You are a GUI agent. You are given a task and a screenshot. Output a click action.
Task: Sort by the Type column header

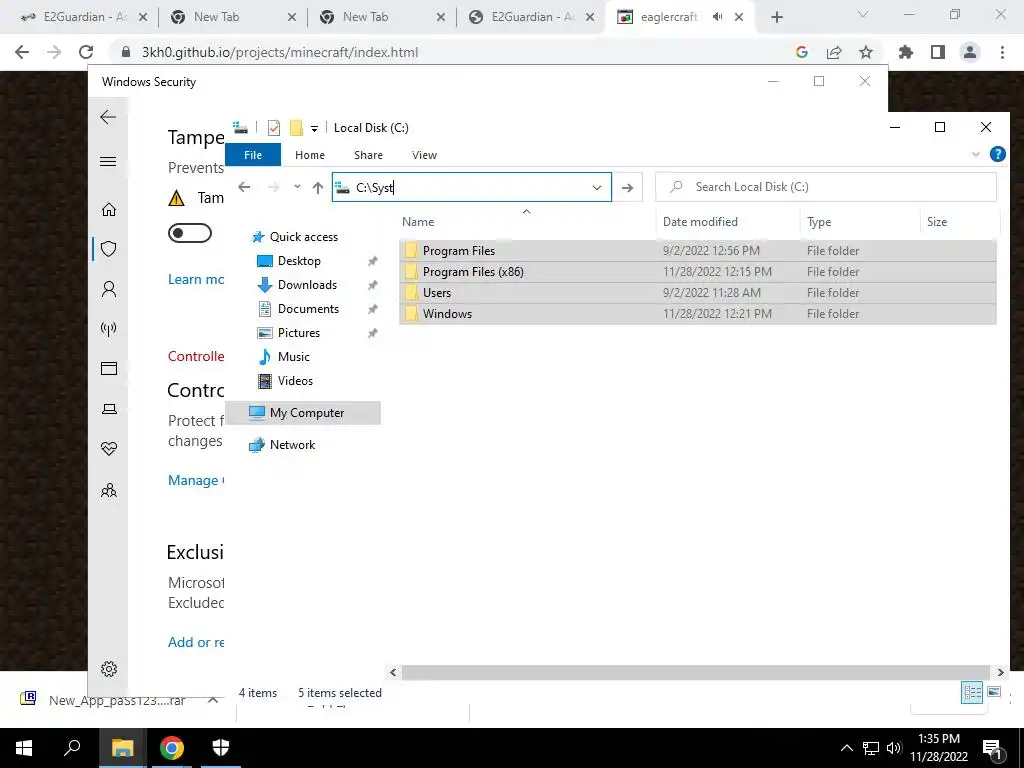tap(859, 221)
